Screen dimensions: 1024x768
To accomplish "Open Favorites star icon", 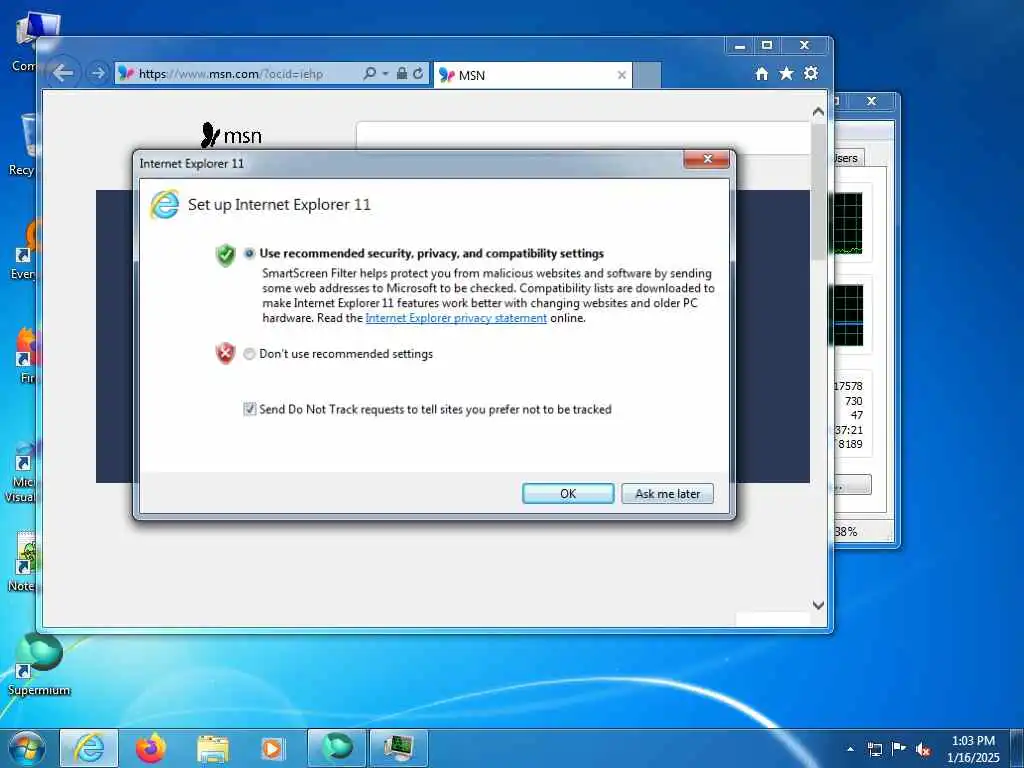I will [x=786, y=73].
